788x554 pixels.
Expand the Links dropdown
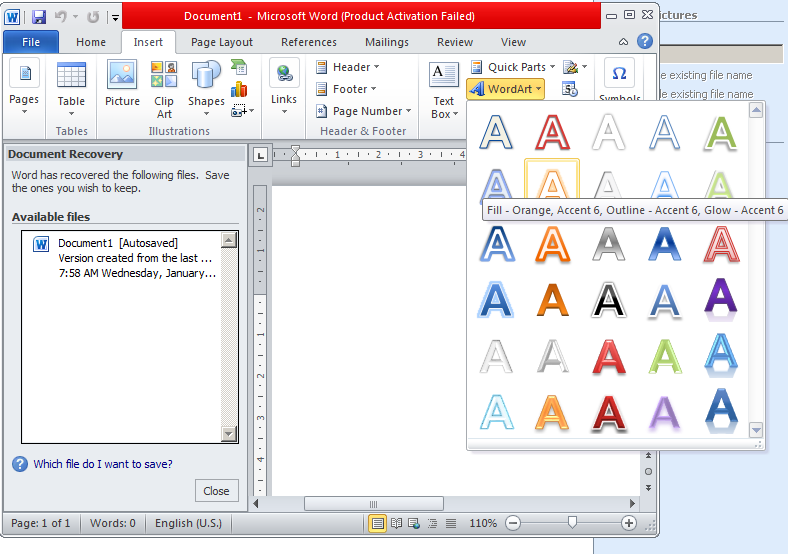284,86
